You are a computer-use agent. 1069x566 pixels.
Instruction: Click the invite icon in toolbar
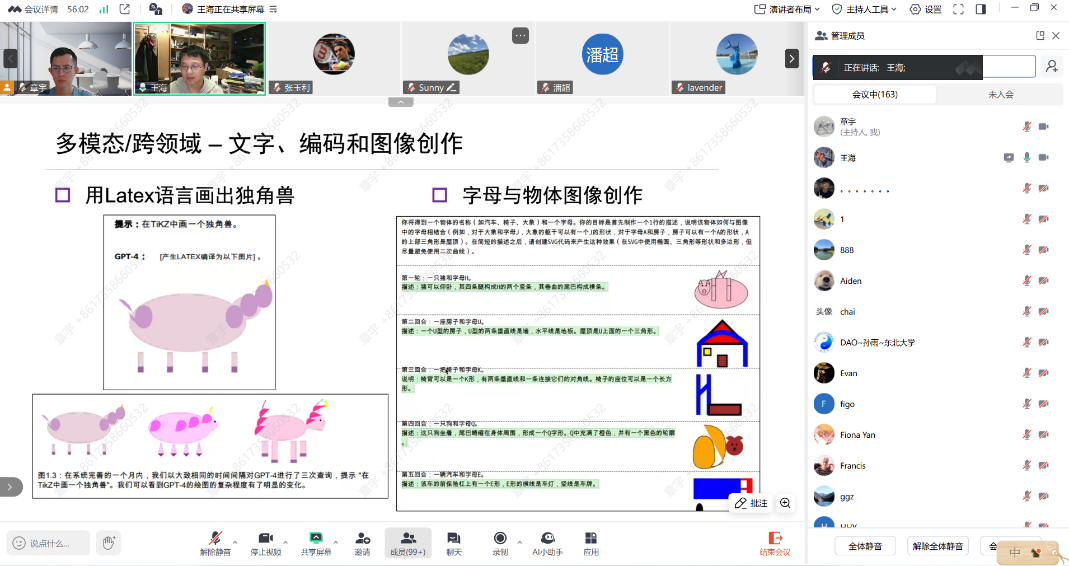click(x=362, y=539)
